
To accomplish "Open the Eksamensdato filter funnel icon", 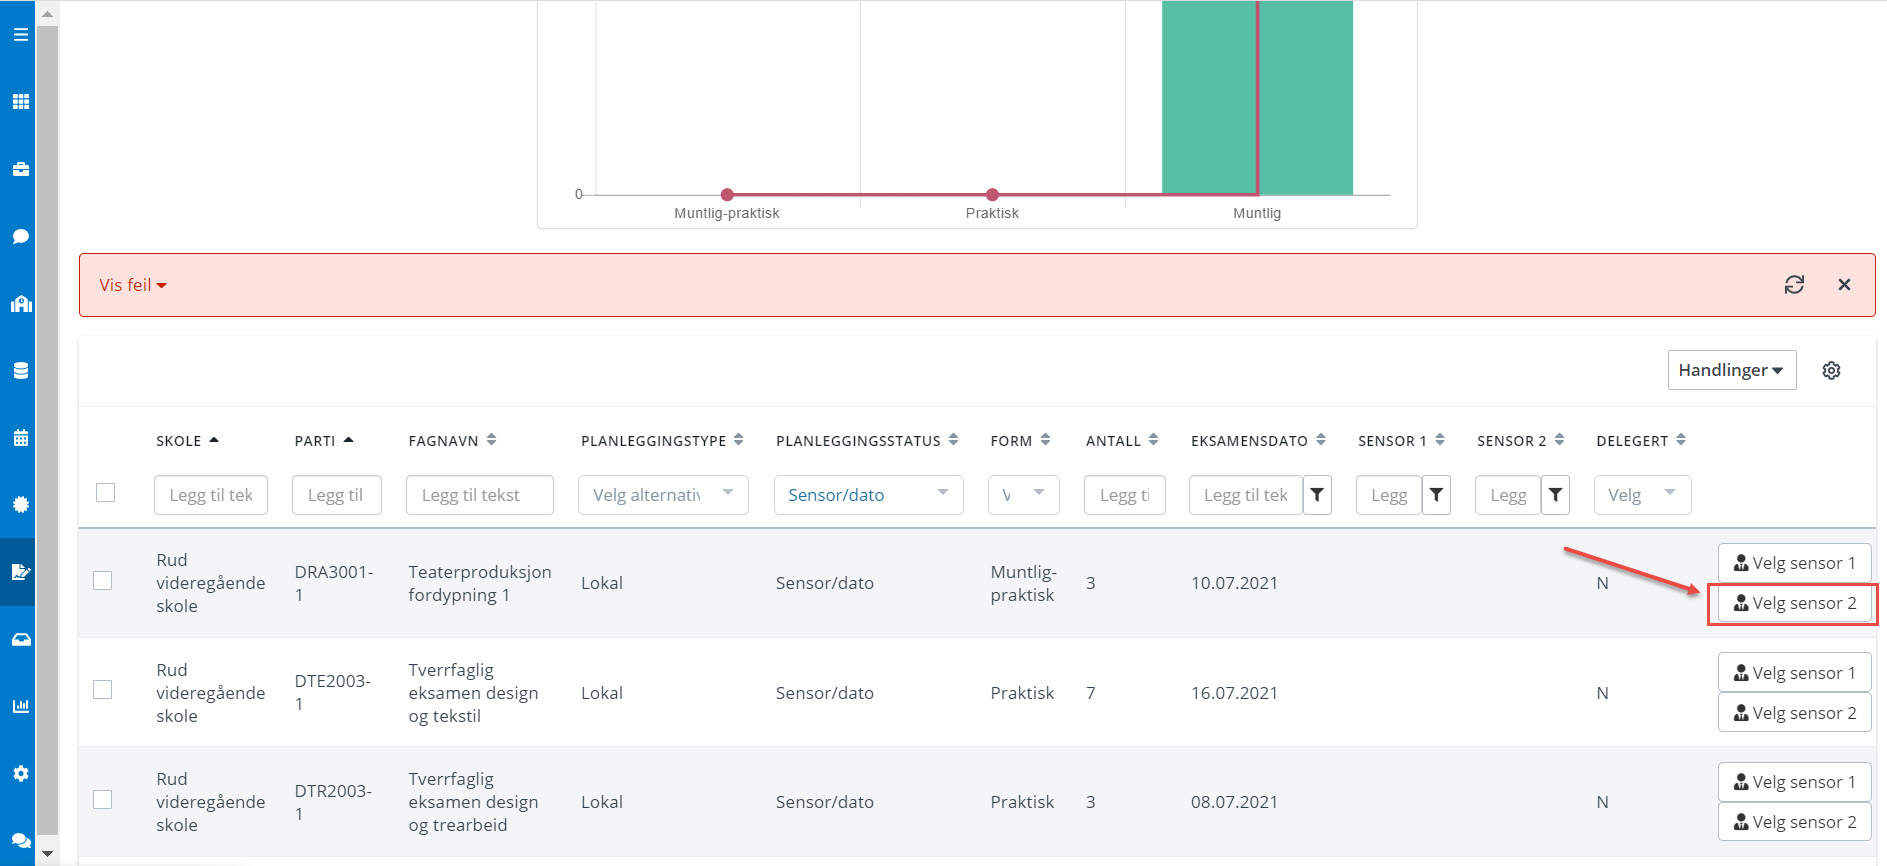I will click(x=1317, y=495).
